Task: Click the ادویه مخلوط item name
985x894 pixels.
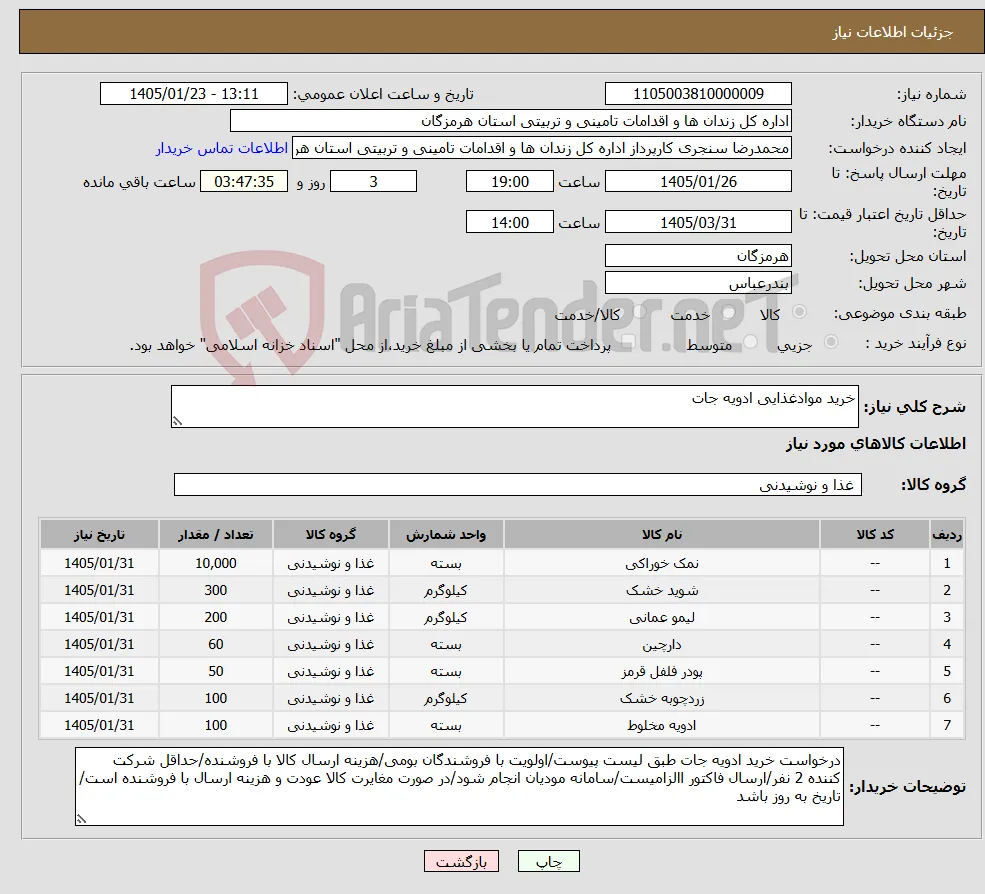Action: click(661, 725)
